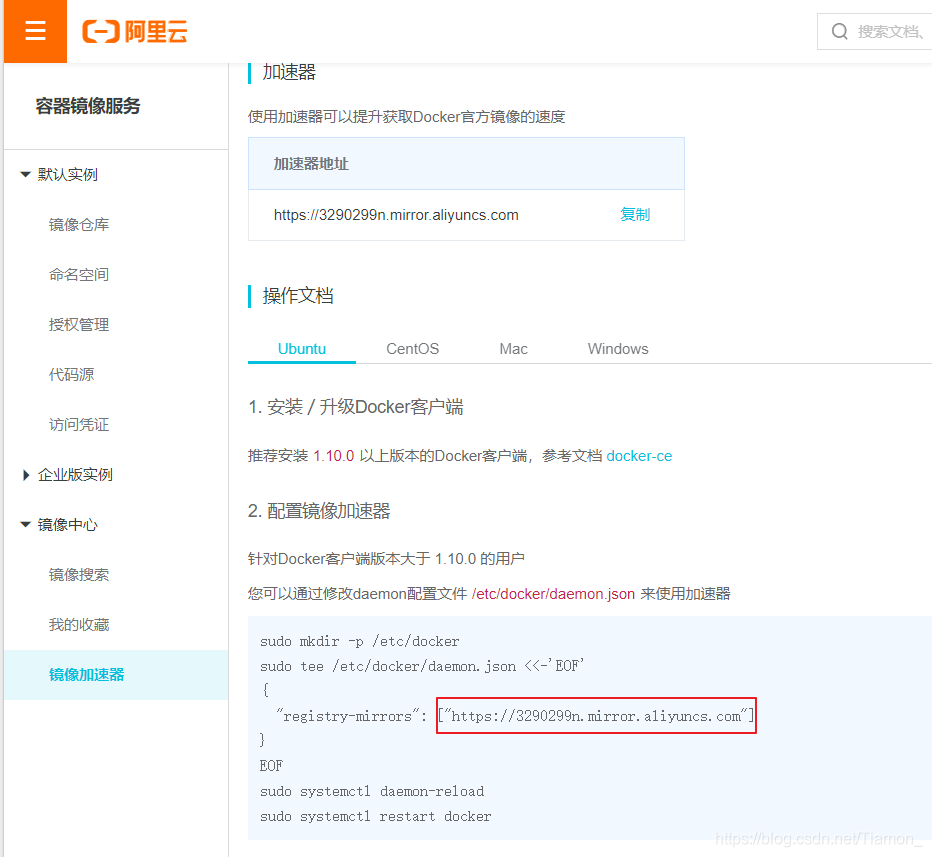Collapse the 镜像中心 section arrow
The width and height of the screenshot is (932, 857).
point(25,525)
